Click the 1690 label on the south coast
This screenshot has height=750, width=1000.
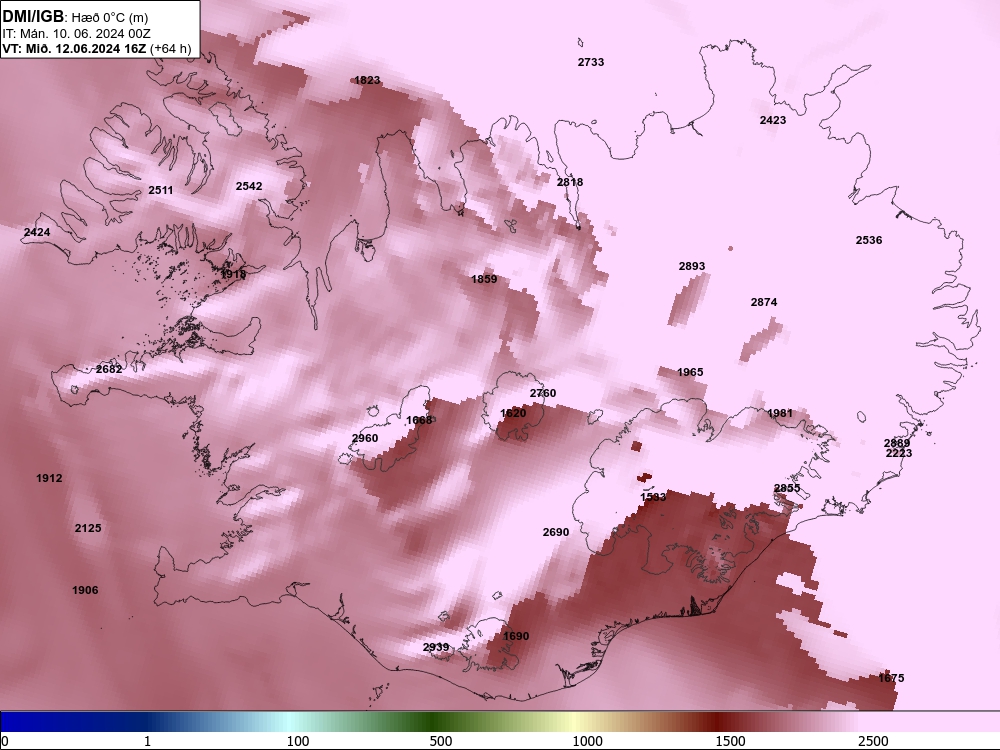pyautogui.click(x=516, y=636)
